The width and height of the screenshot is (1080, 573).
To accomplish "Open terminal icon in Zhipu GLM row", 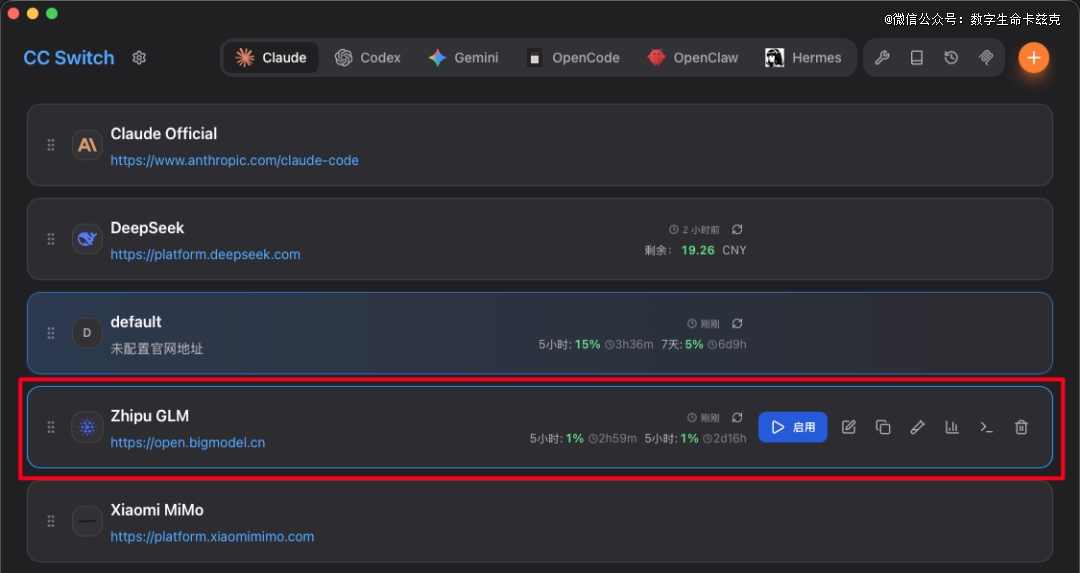I will click(986, 427).
